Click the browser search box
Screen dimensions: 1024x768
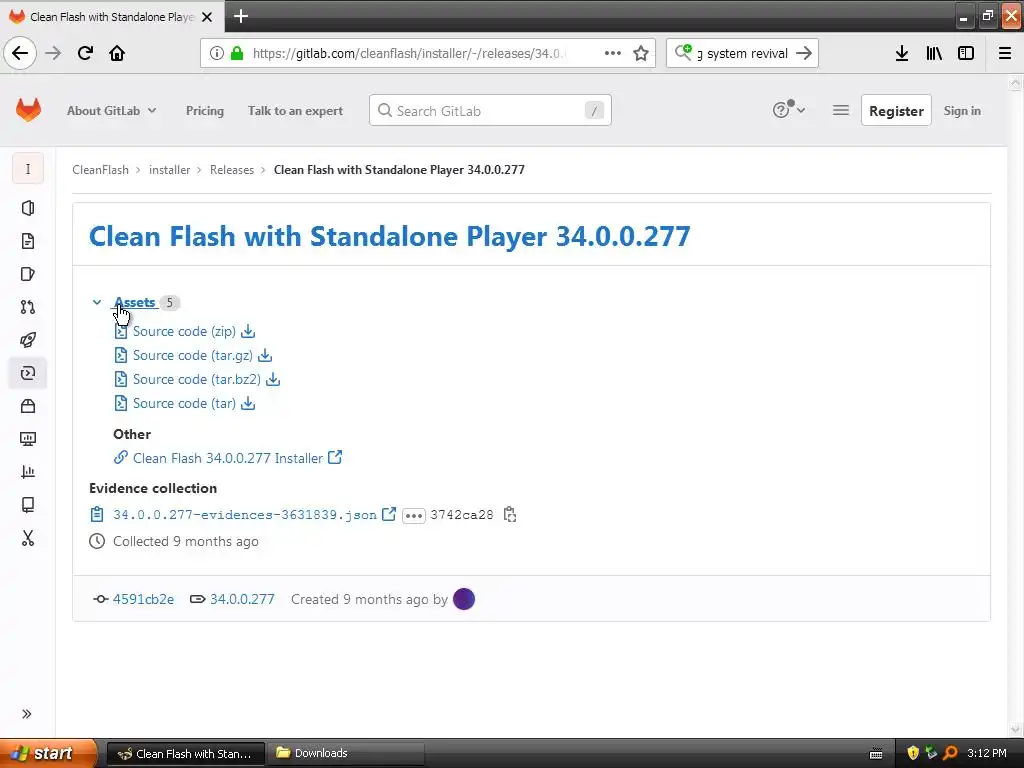(x=741, y=54)
